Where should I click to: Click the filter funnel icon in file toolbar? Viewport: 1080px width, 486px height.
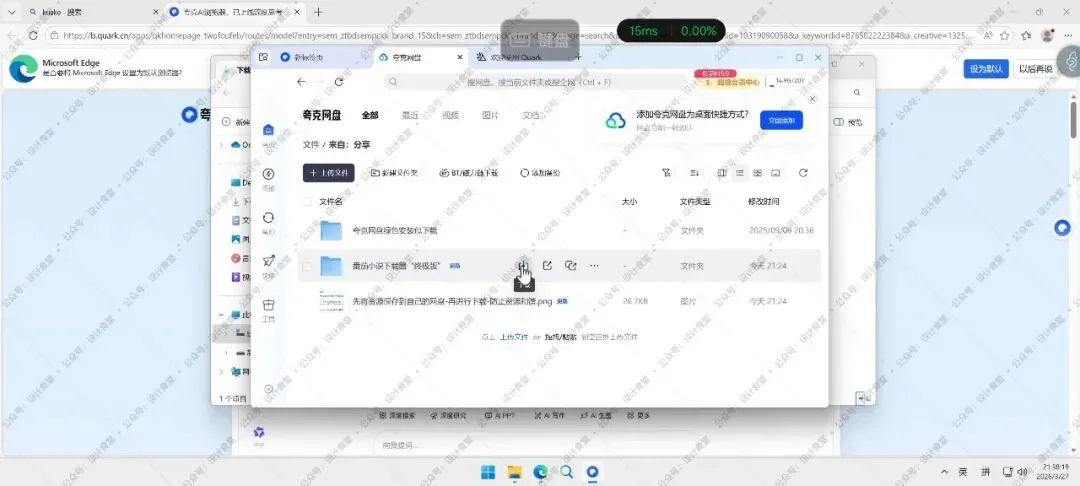click(666, 173)
